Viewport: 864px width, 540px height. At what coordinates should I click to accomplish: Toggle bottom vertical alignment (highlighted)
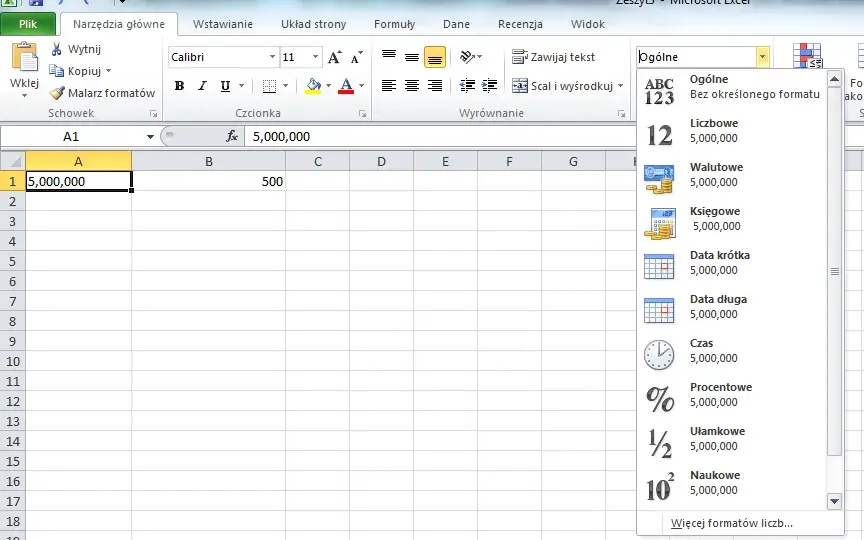click(435, 57)
